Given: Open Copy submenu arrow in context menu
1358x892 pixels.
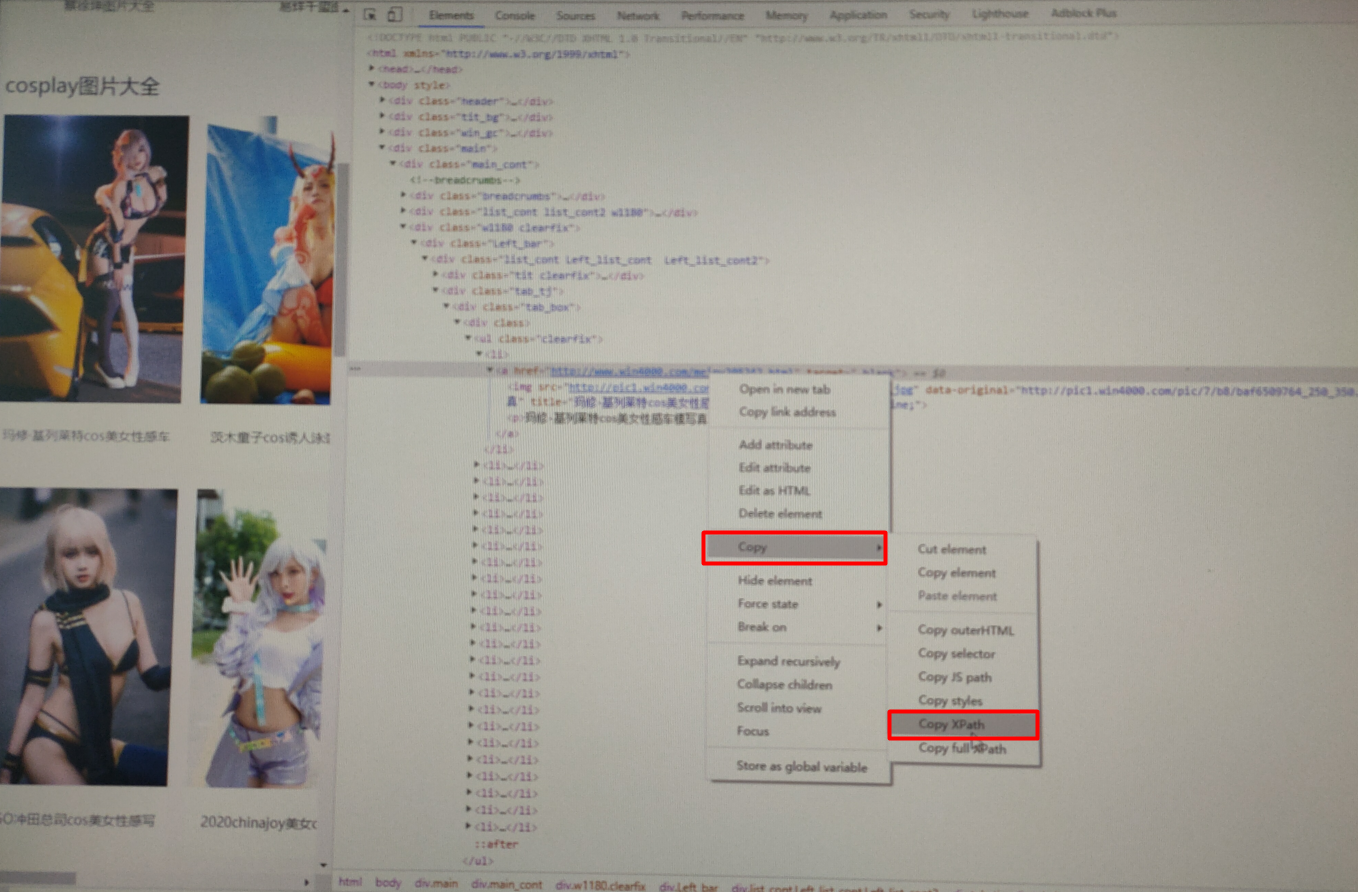Looking at the screenshot, I should pos(879,548).
